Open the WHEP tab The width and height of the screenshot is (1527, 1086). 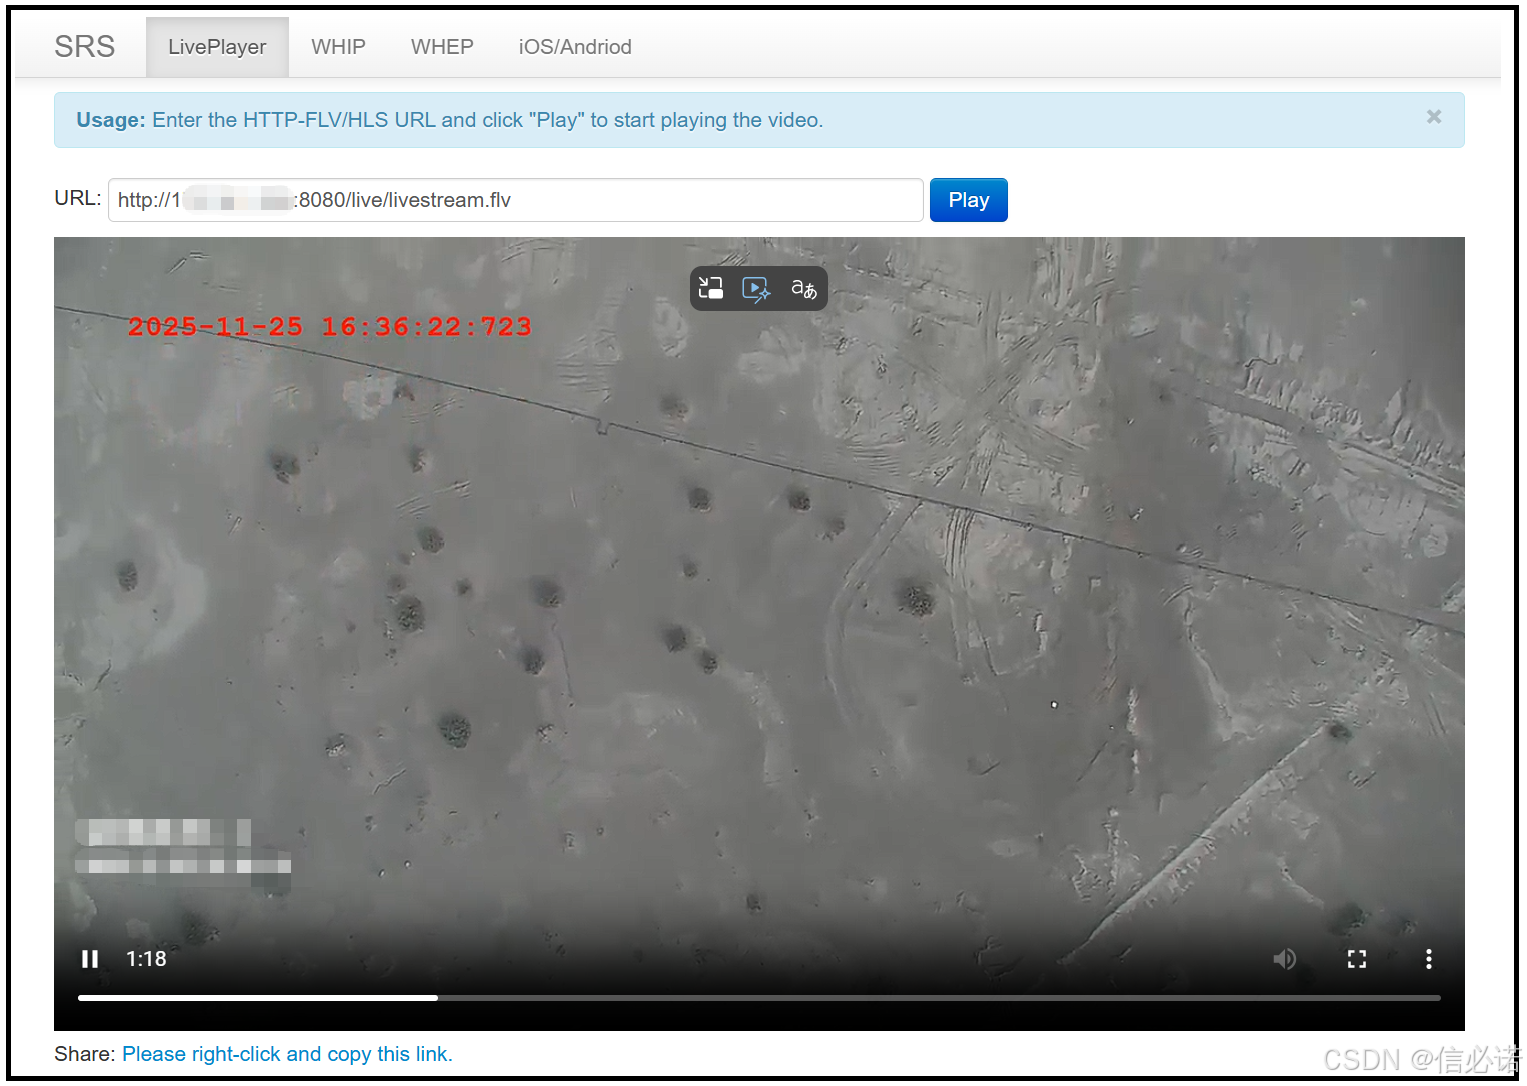click(442, 47)
